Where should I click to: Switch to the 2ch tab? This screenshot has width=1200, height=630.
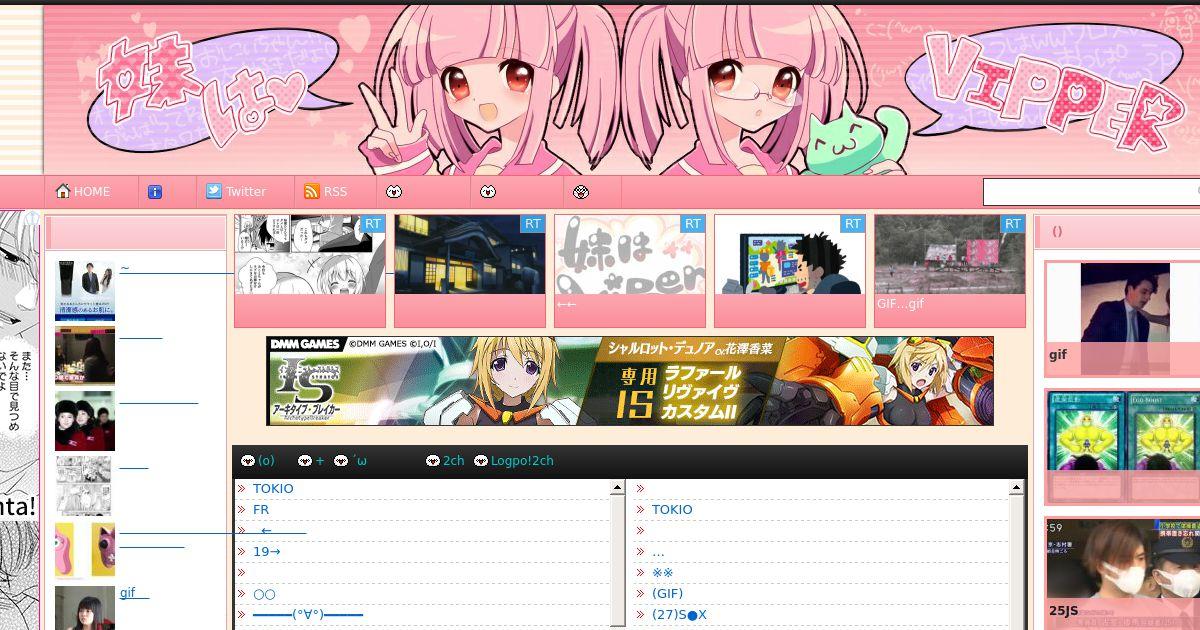[454, 461]
